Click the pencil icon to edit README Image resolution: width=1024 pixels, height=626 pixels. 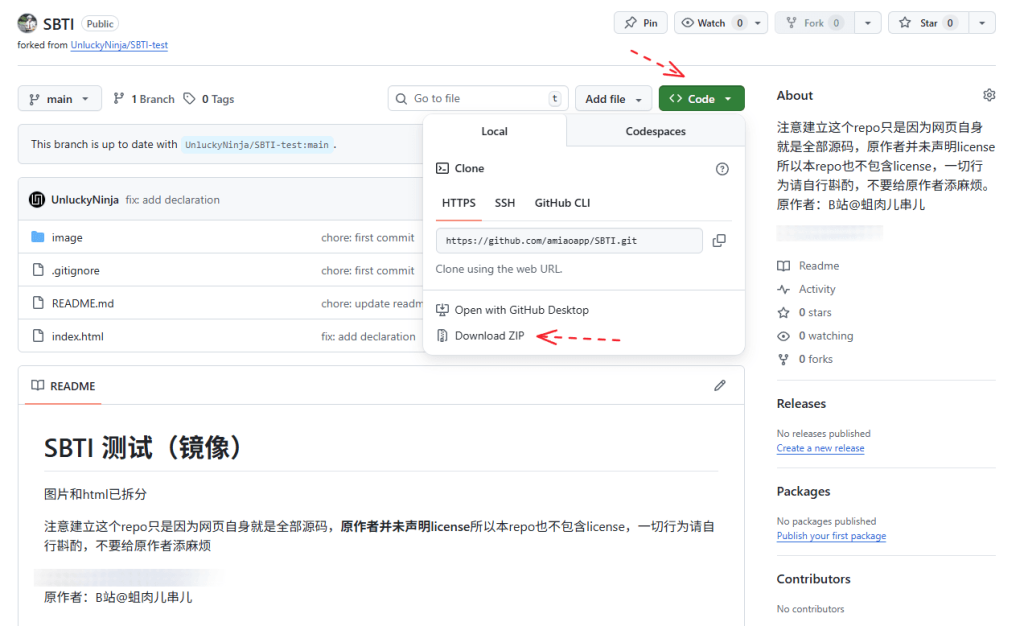719,386
